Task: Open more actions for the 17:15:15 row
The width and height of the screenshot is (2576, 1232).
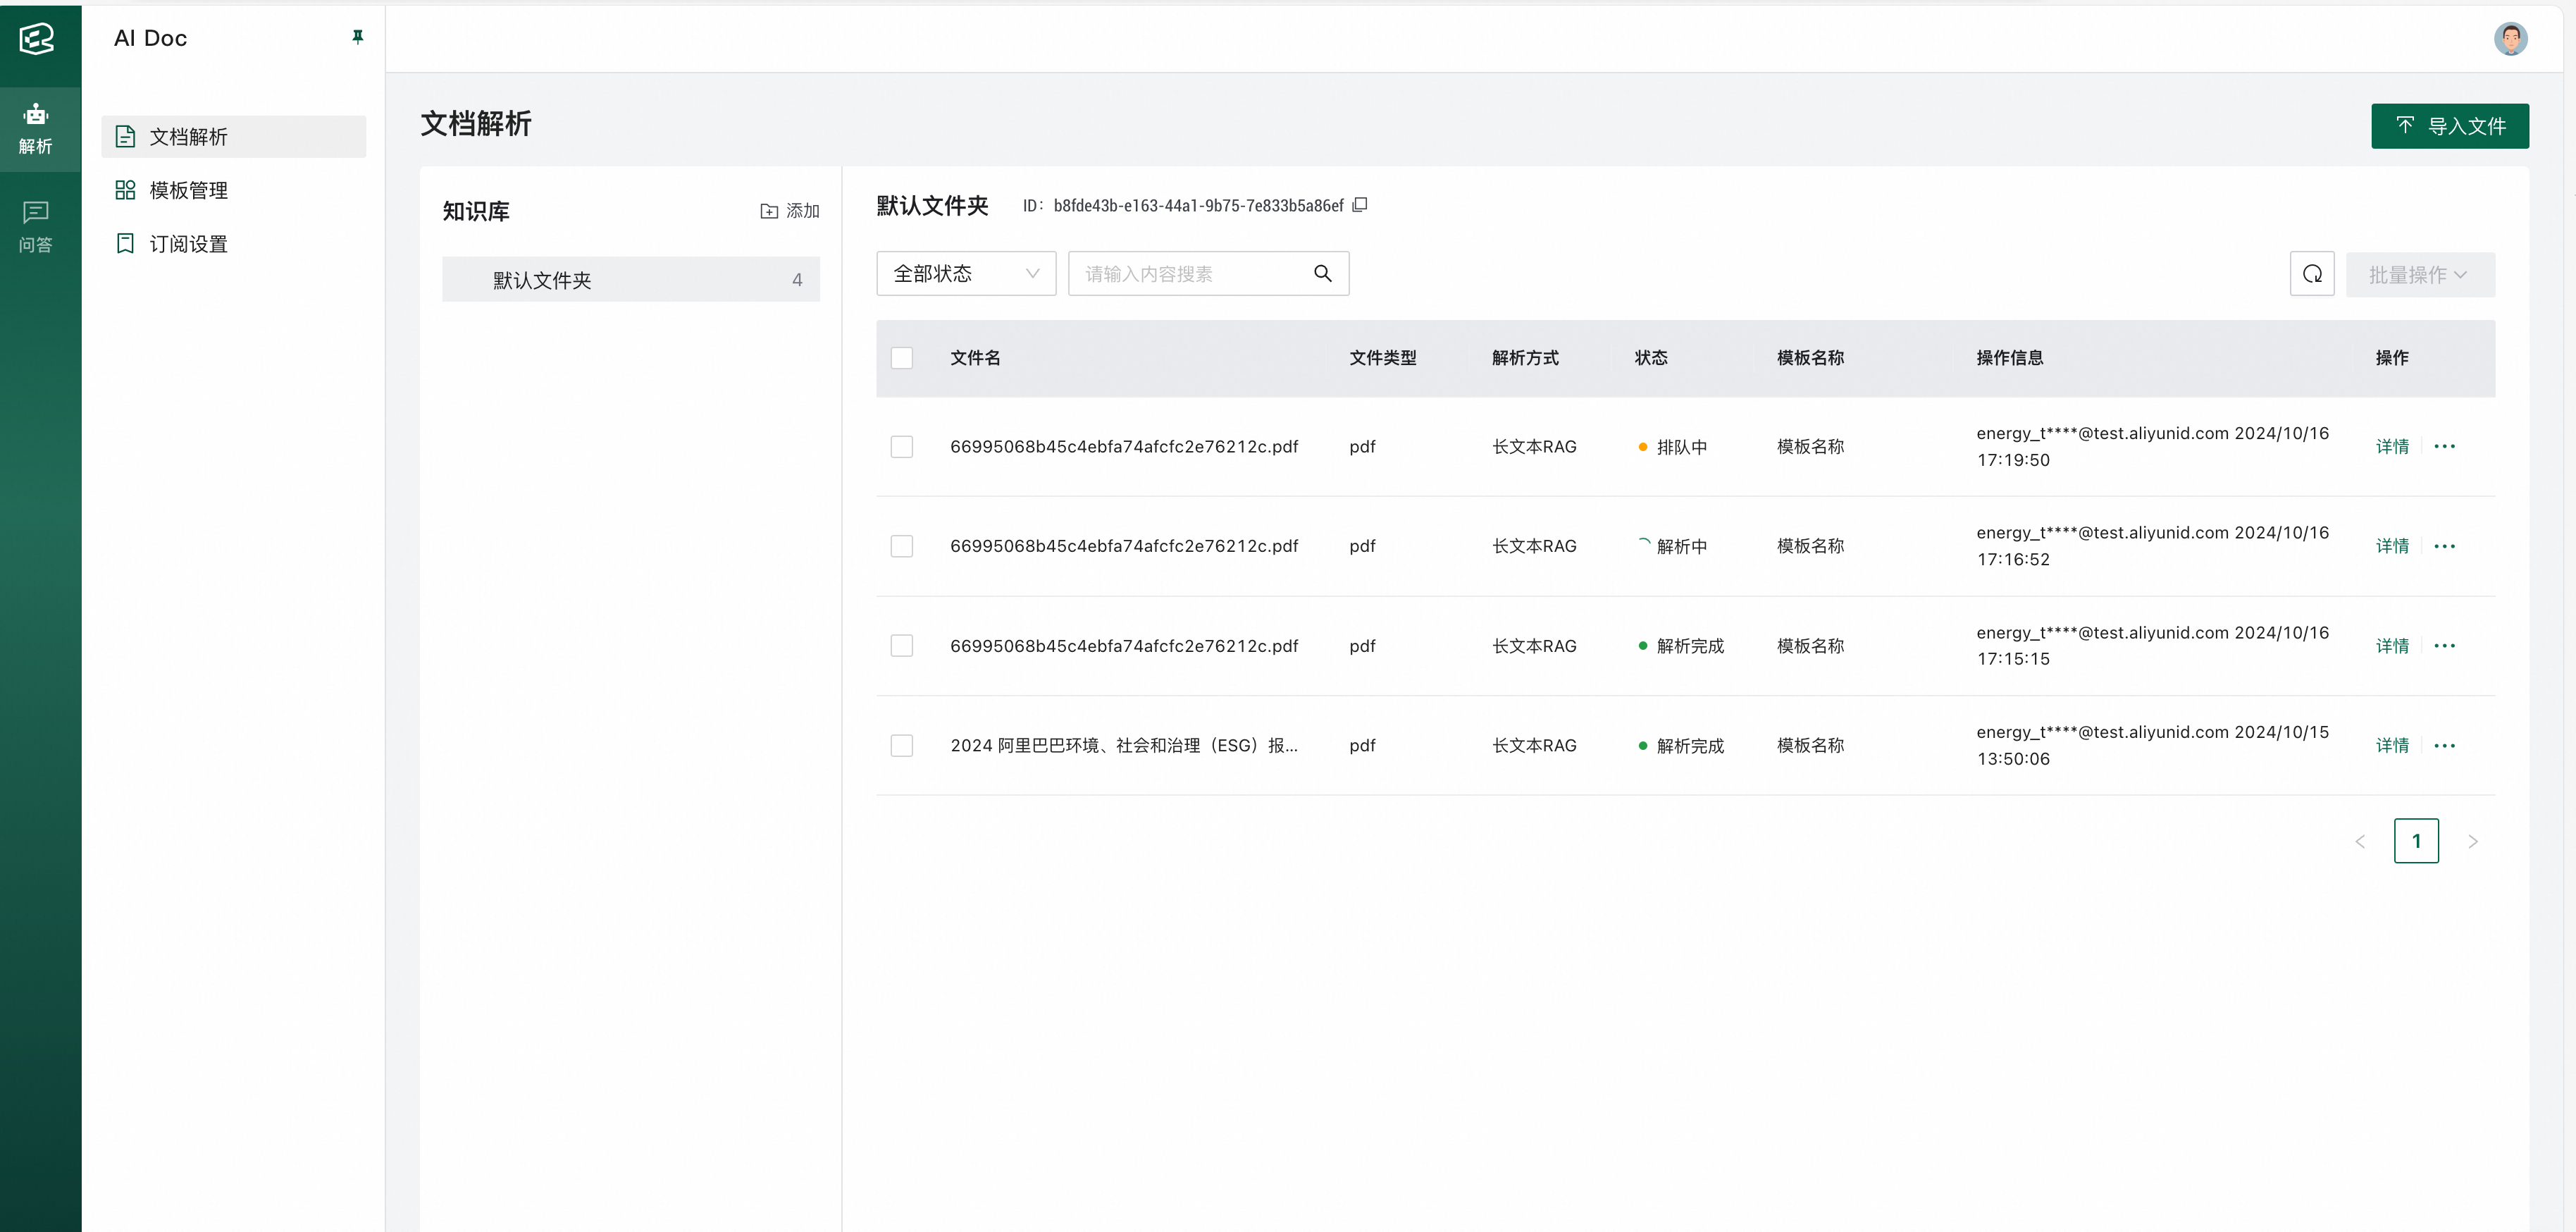Action: 2445,646
